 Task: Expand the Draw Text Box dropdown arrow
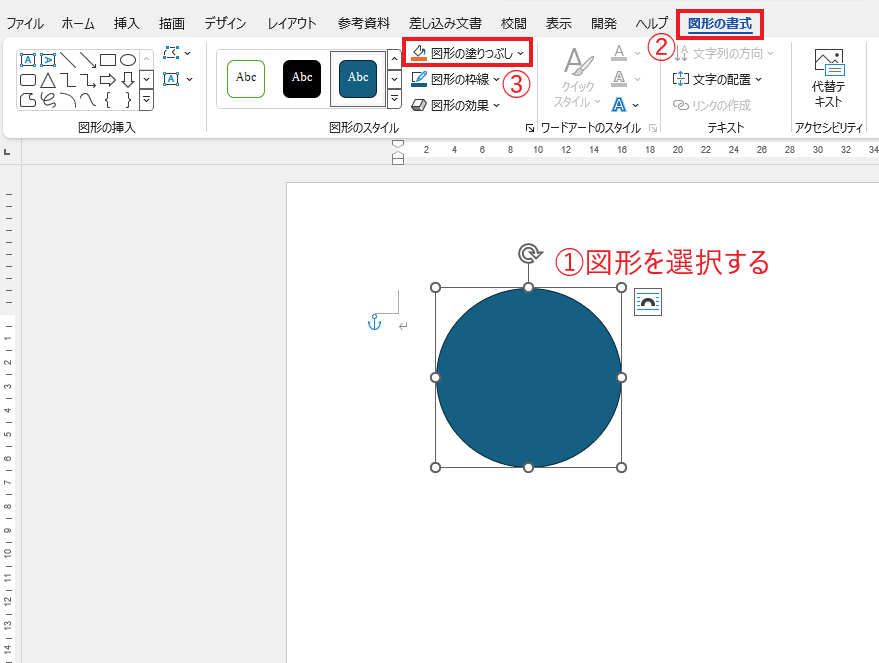[189, 79]
